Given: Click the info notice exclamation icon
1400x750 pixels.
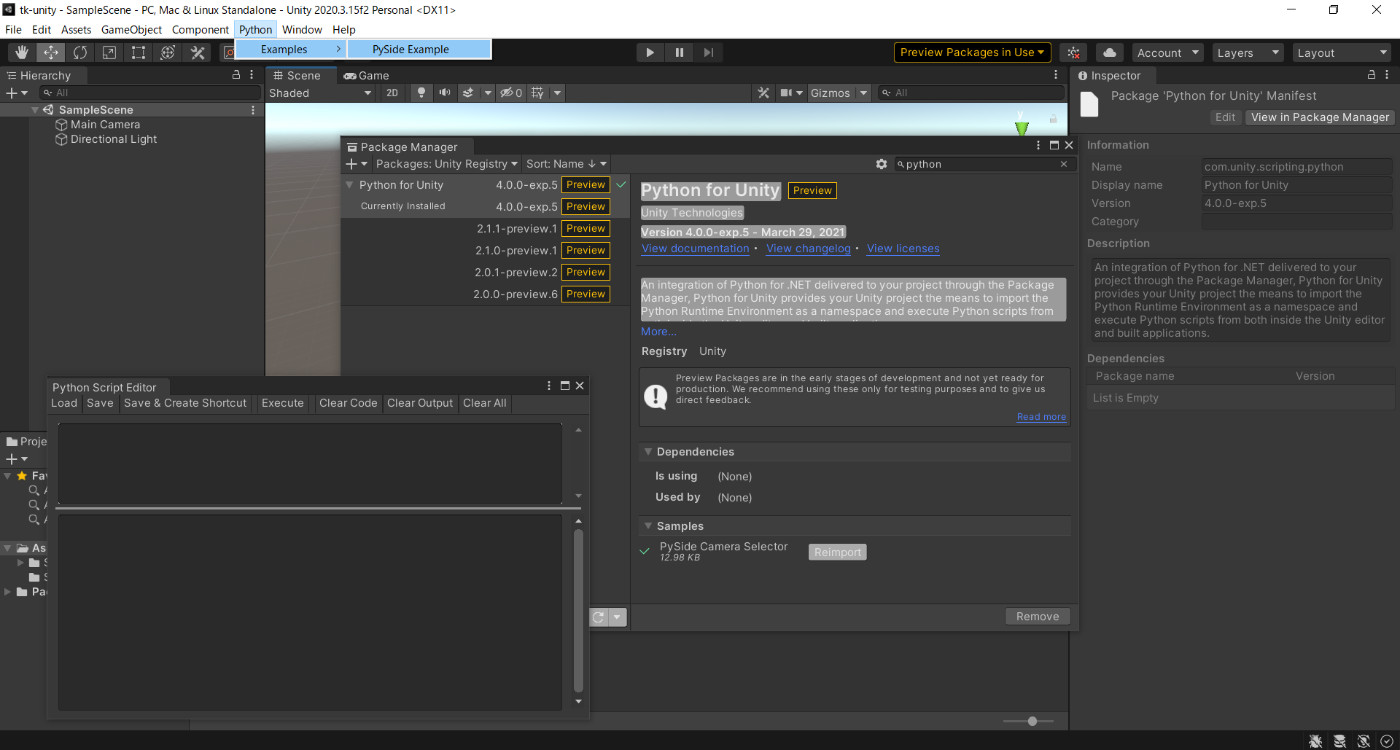Looking at the screenshot, I should click(656, 397).
